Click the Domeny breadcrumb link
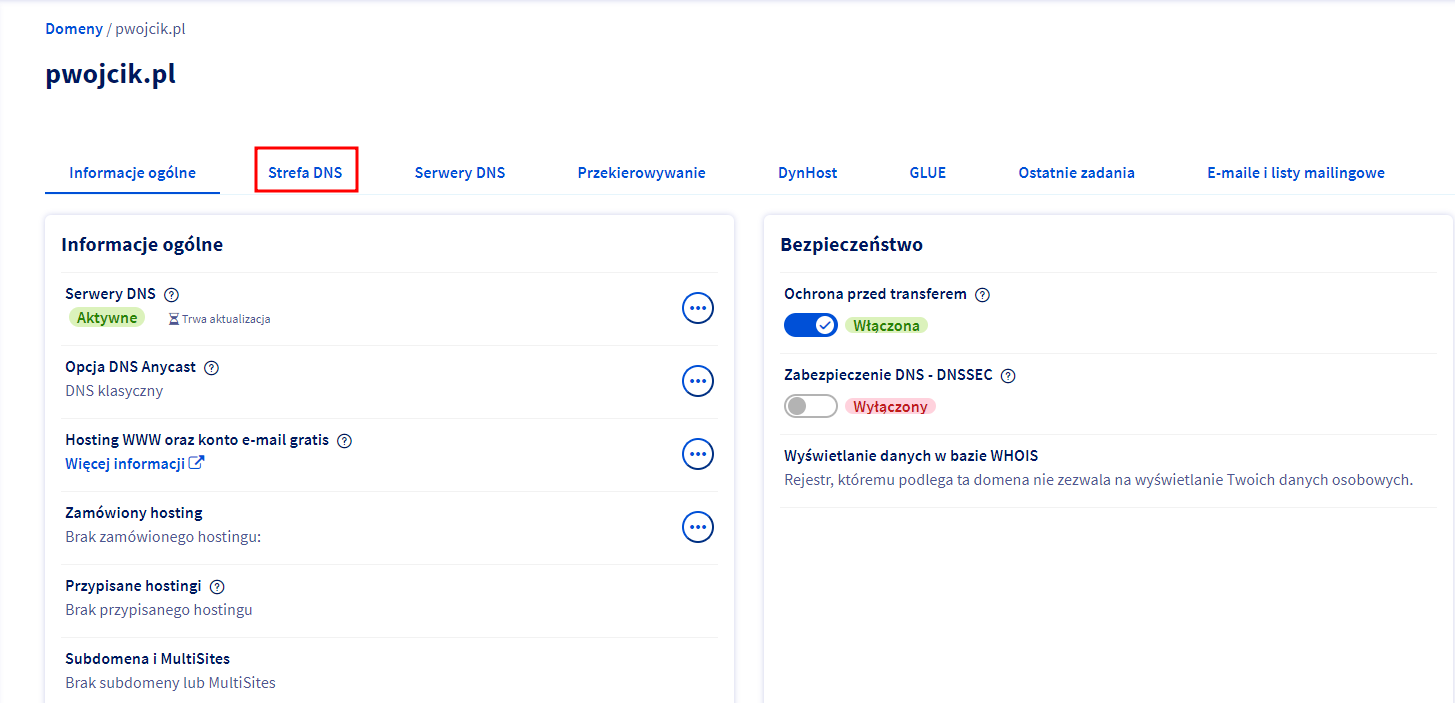 coord(73,29)
